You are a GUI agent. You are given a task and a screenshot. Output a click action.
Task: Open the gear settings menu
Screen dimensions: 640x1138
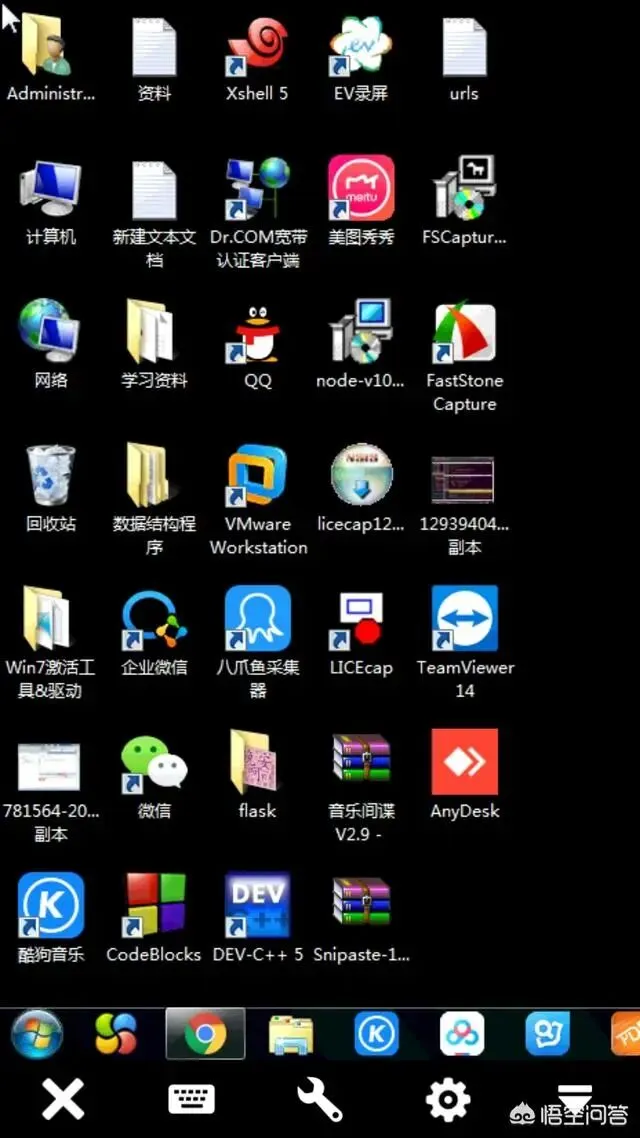448,1099
